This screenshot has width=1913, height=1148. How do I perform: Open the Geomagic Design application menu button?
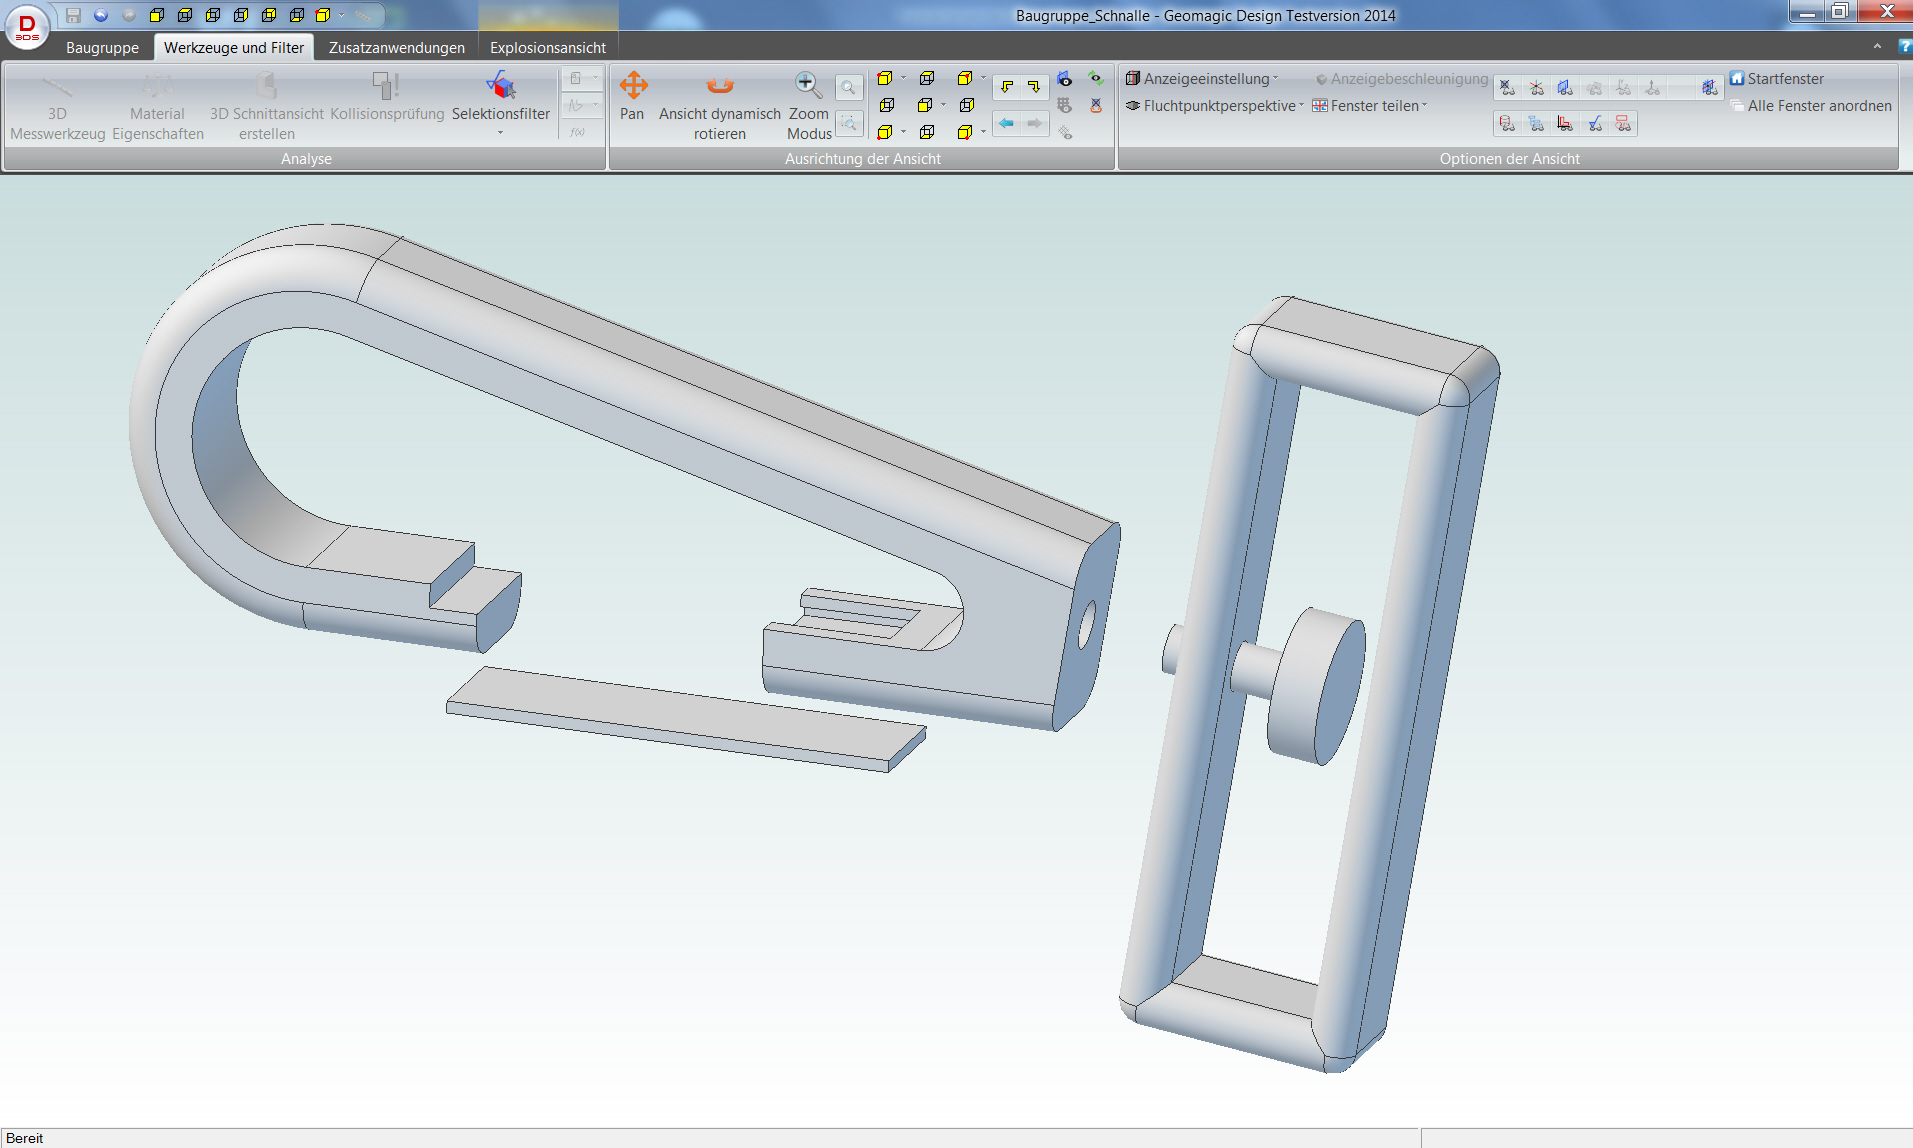pyautogui.click(x=27, y=27)
